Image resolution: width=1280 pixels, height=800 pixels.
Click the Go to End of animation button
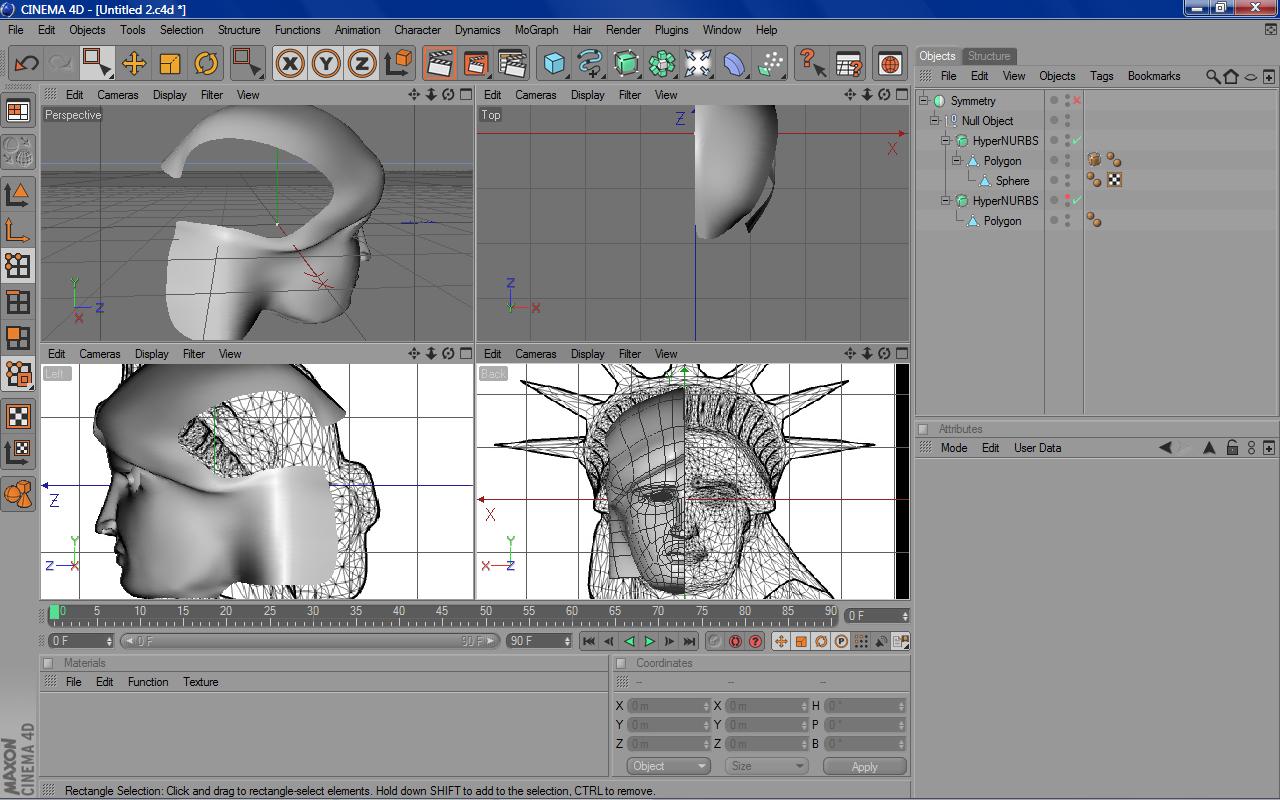pos(689,641)
